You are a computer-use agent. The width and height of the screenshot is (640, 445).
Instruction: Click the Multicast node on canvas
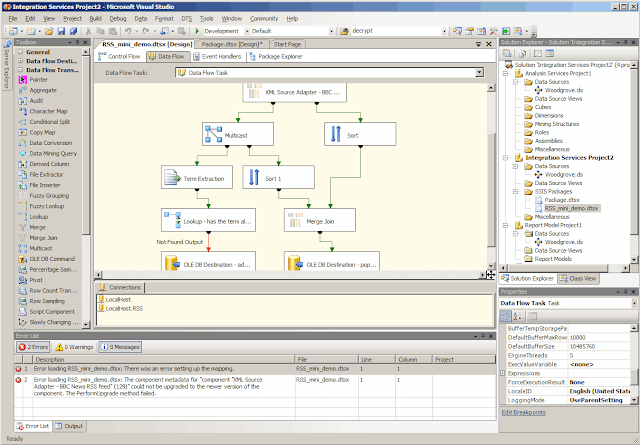[238, 134]
